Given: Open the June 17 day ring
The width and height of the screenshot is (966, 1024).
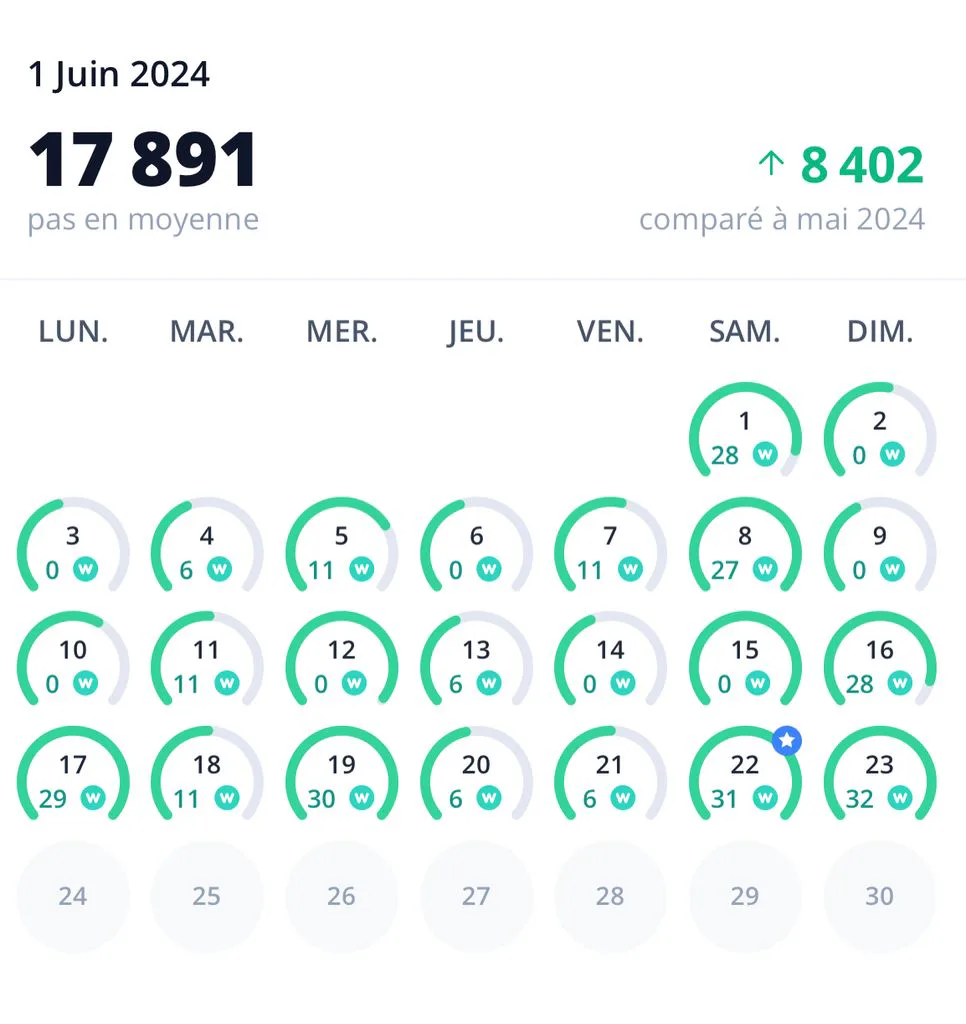Looking at the screenshot, I should pos(72,773).
